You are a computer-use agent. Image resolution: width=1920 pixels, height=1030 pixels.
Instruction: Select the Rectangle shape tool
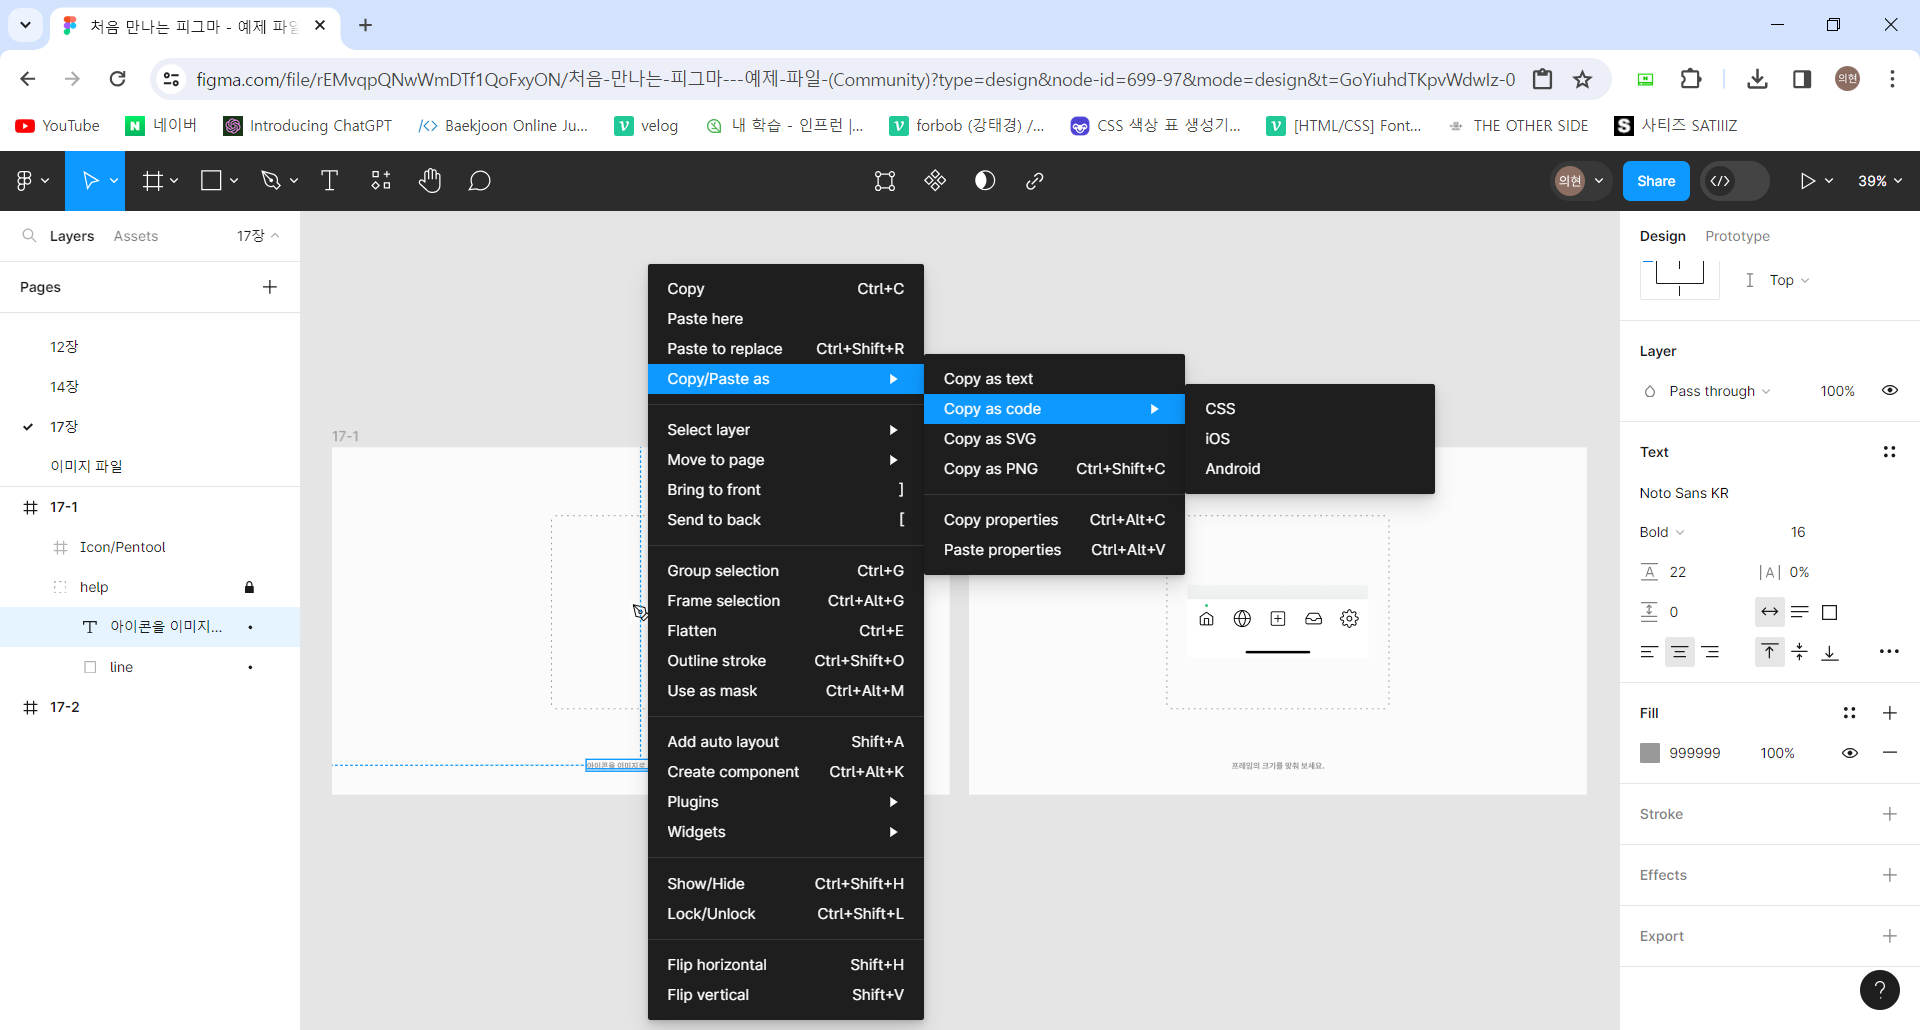pos(211,181)
